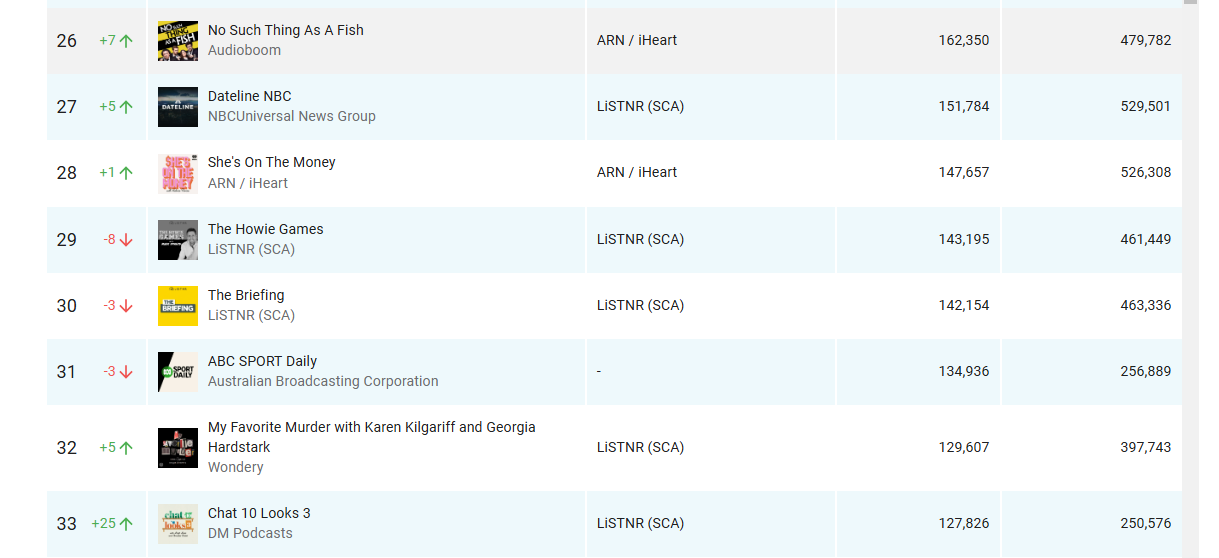Viewport: 1219px width, 558px height.
Task: Open the My Favorite Murder cover icon
Action: [178, 448]
